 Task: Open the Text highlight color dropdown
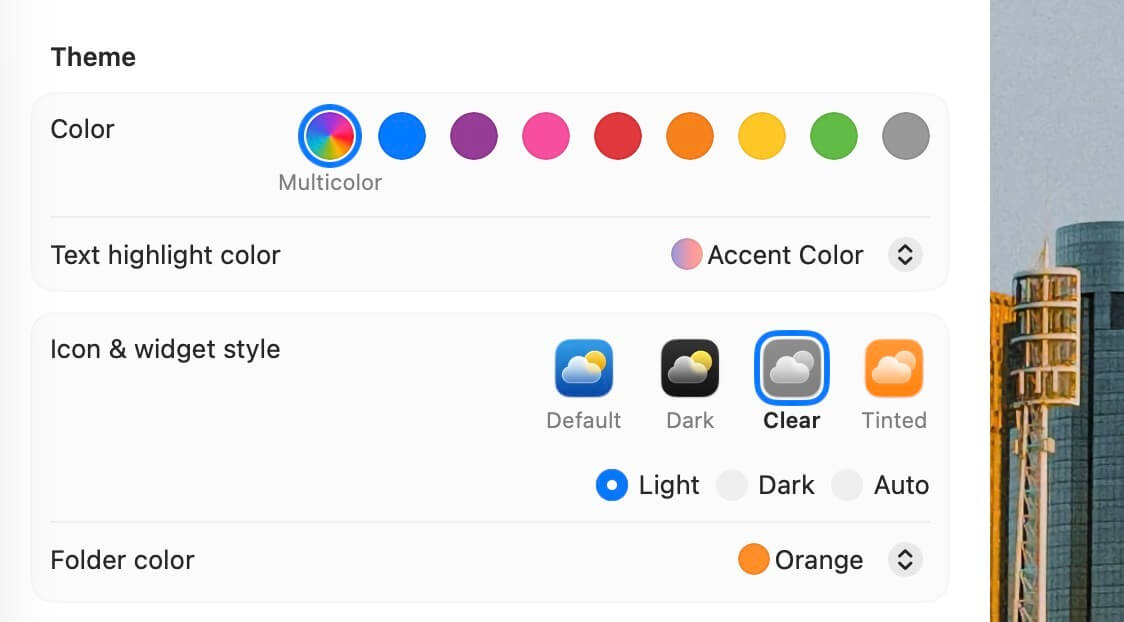tap(904, 255)
